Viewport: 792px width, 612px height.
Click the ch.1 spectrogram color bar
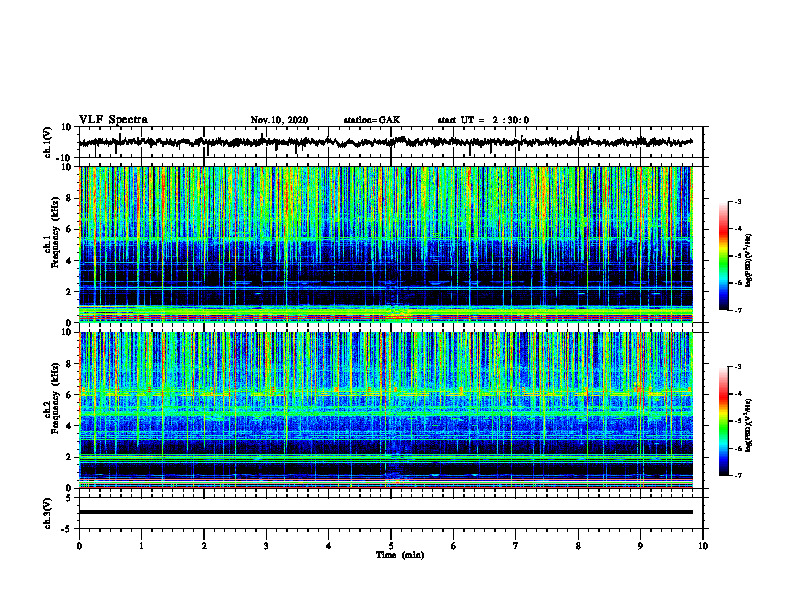724,256
